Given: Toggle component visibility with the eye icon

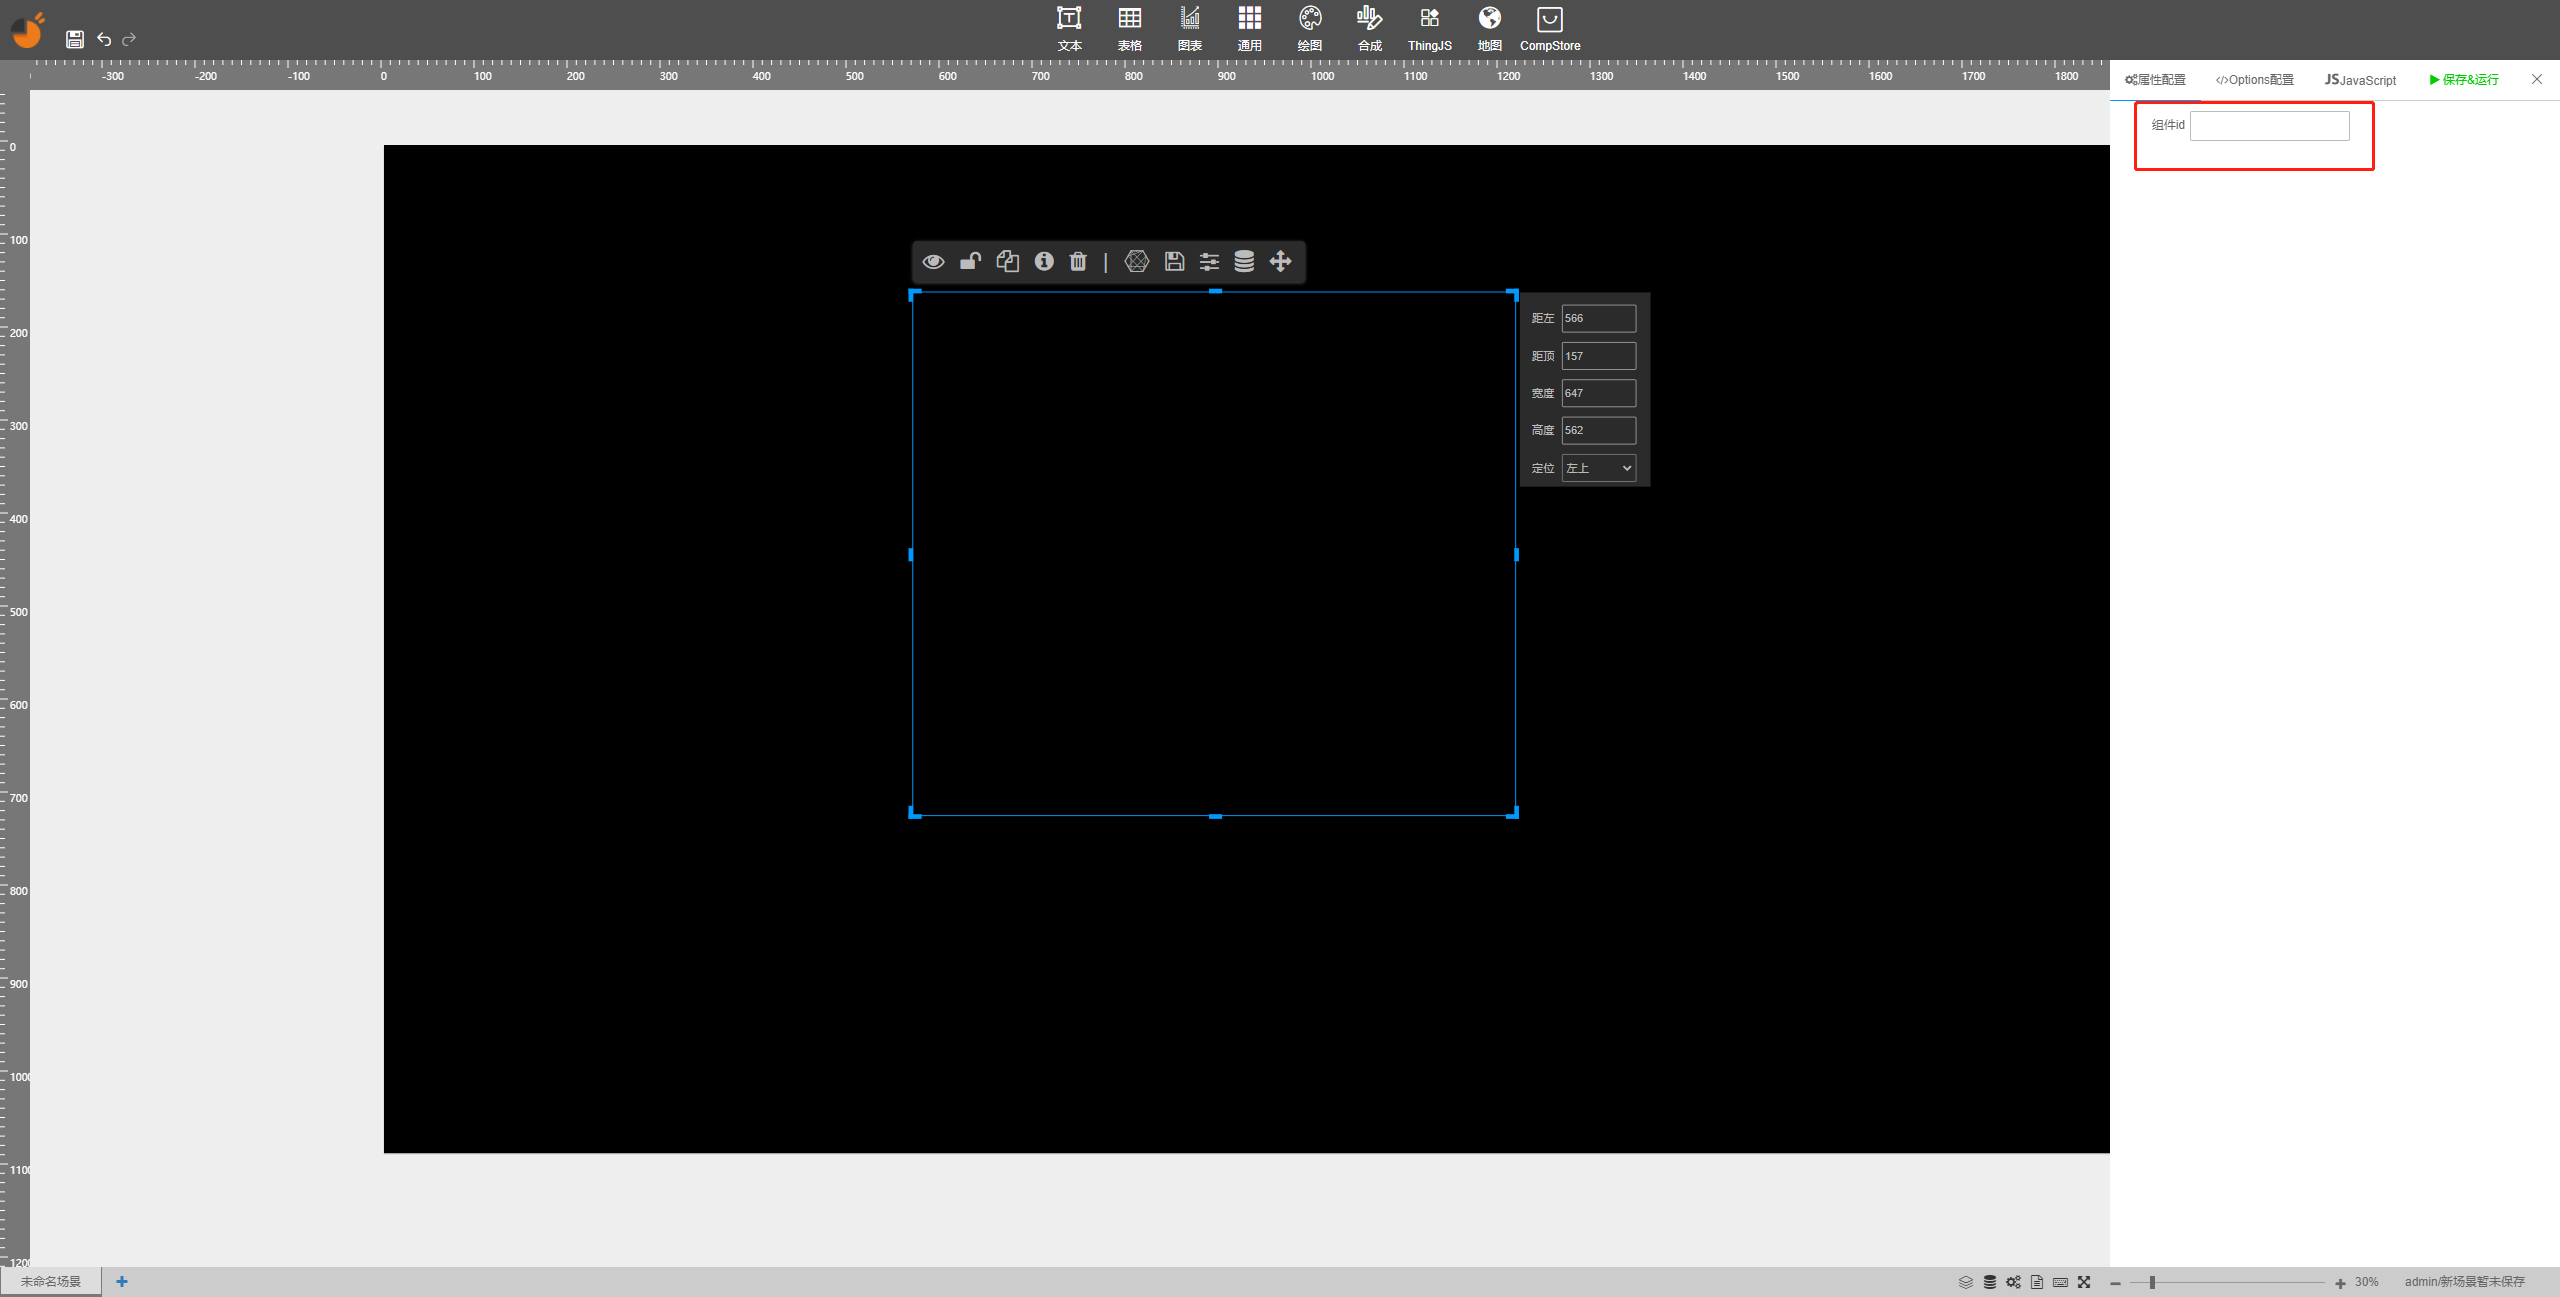Looking at the screenshot, I should 933,262.
